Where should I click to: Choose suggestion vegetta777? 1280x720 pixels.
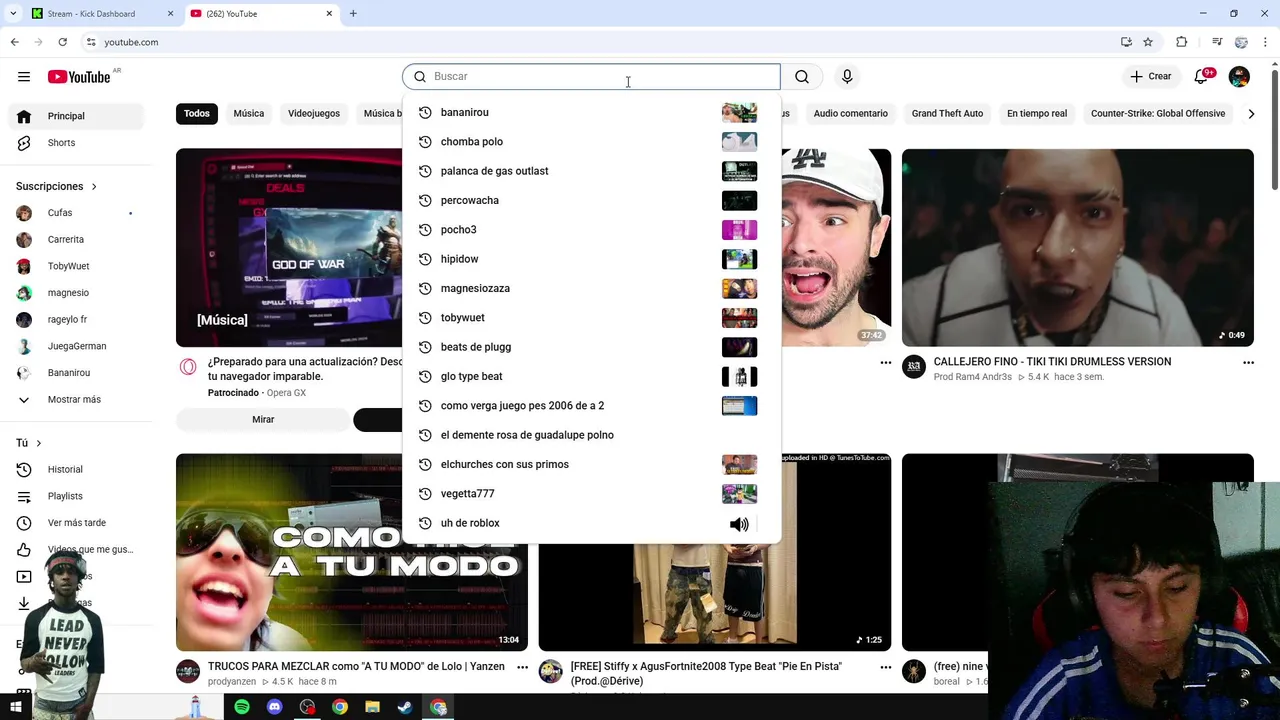591,494
